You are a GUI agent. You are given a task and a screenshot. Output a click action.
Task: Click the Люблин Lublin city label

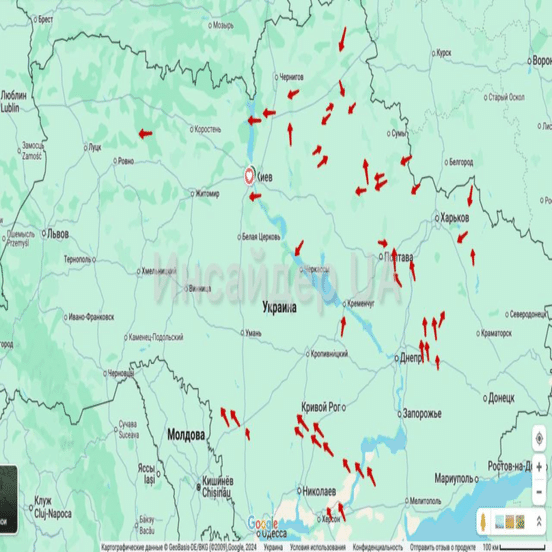pos(13,102)
